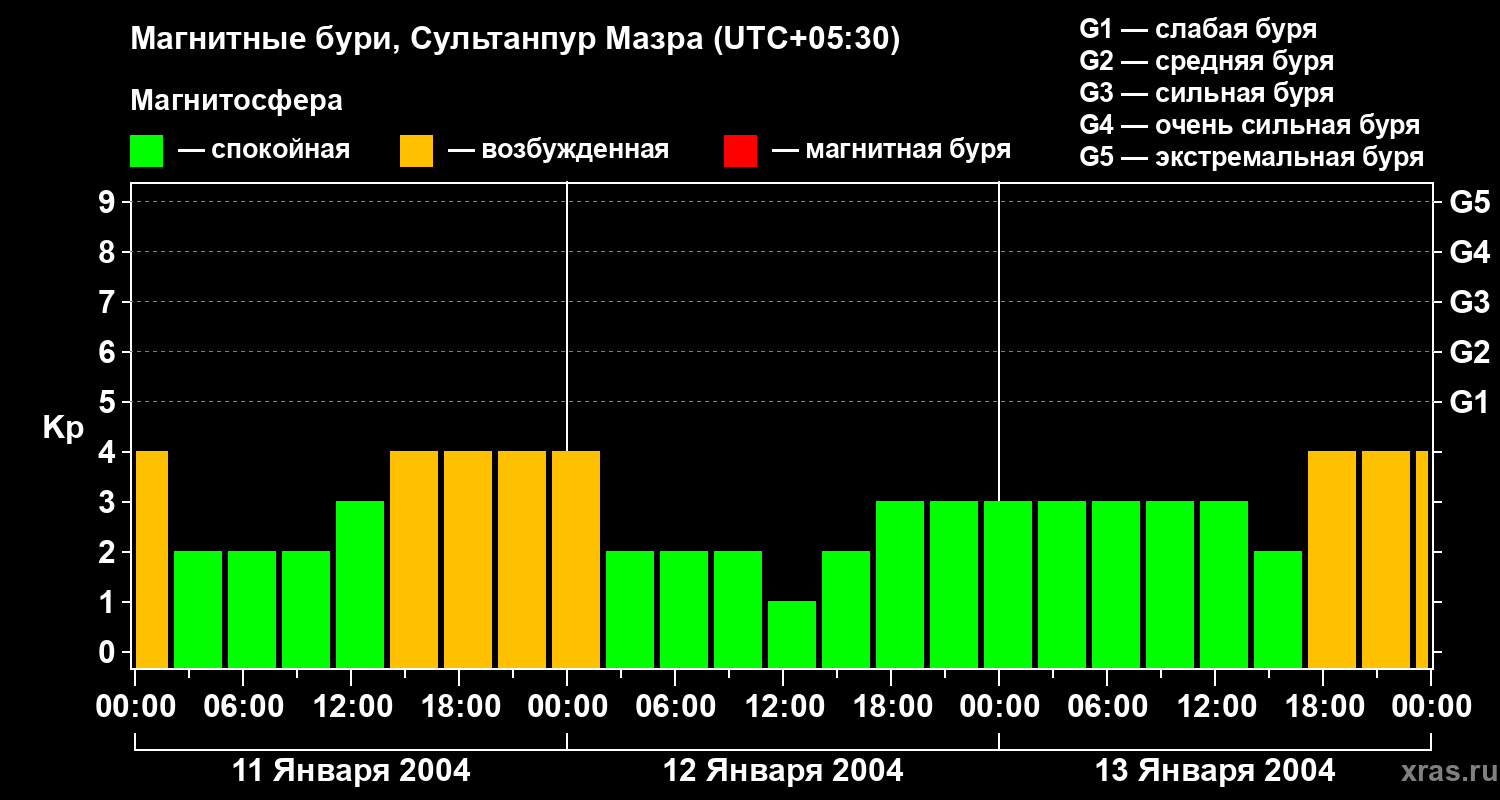
Task: Click the 18:00 time label for 13 January
Action: tap(1323, 707)
